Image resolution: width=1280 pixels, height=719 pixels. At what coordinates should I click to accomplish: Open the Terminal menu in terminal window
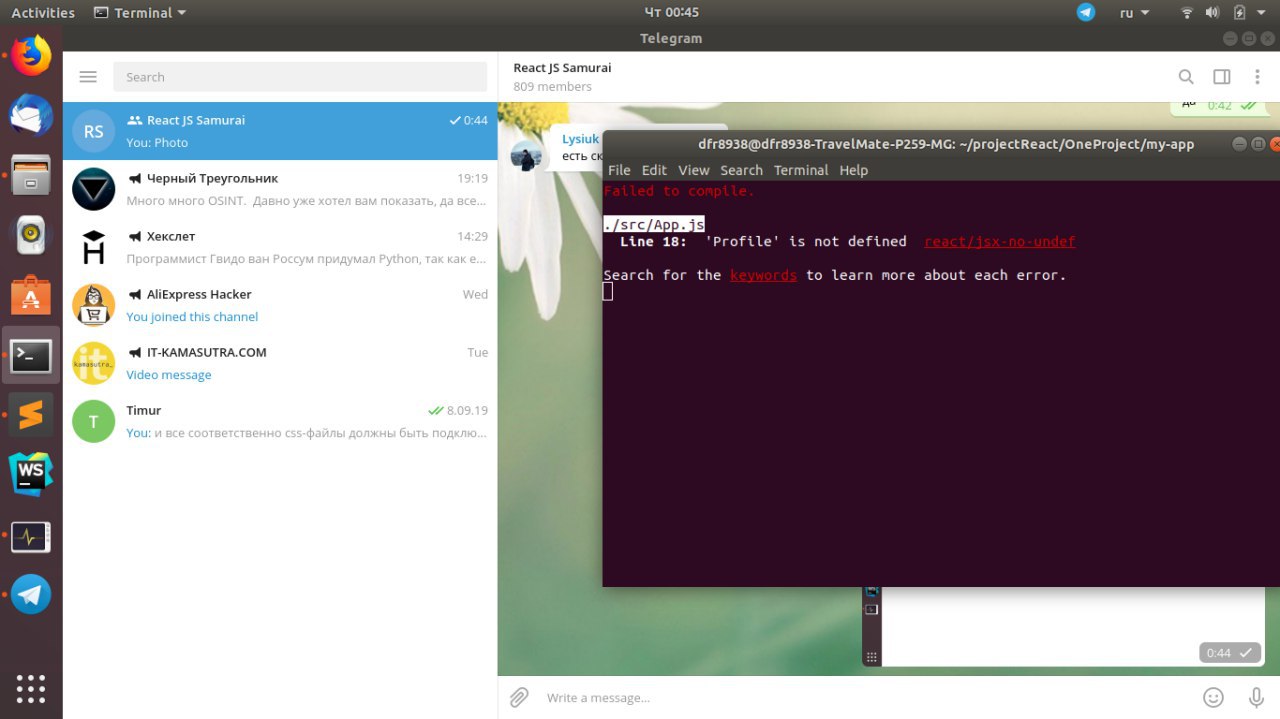(x=801, y=170)
